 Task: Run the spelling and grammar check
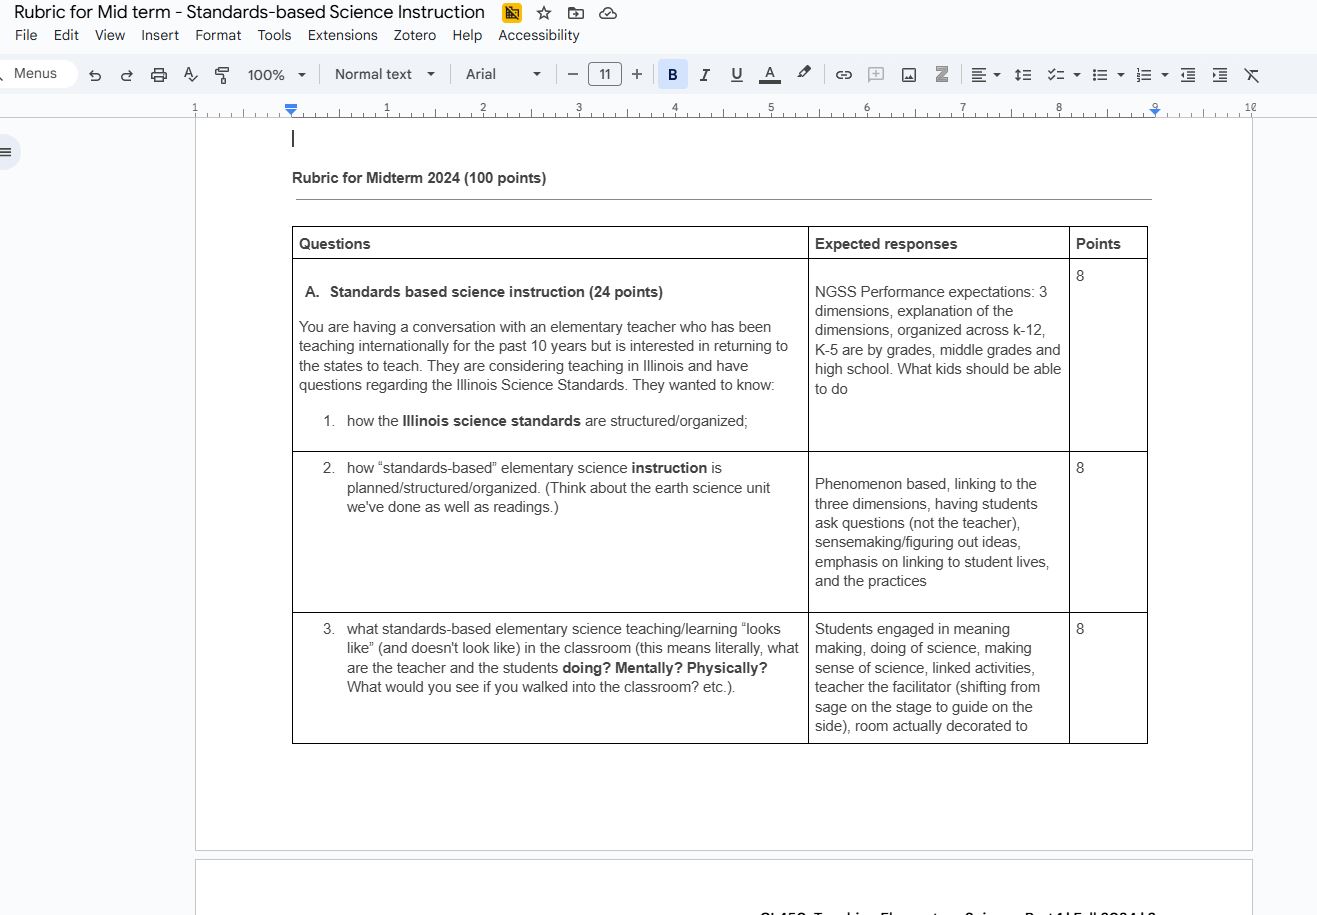pos(190,74)
